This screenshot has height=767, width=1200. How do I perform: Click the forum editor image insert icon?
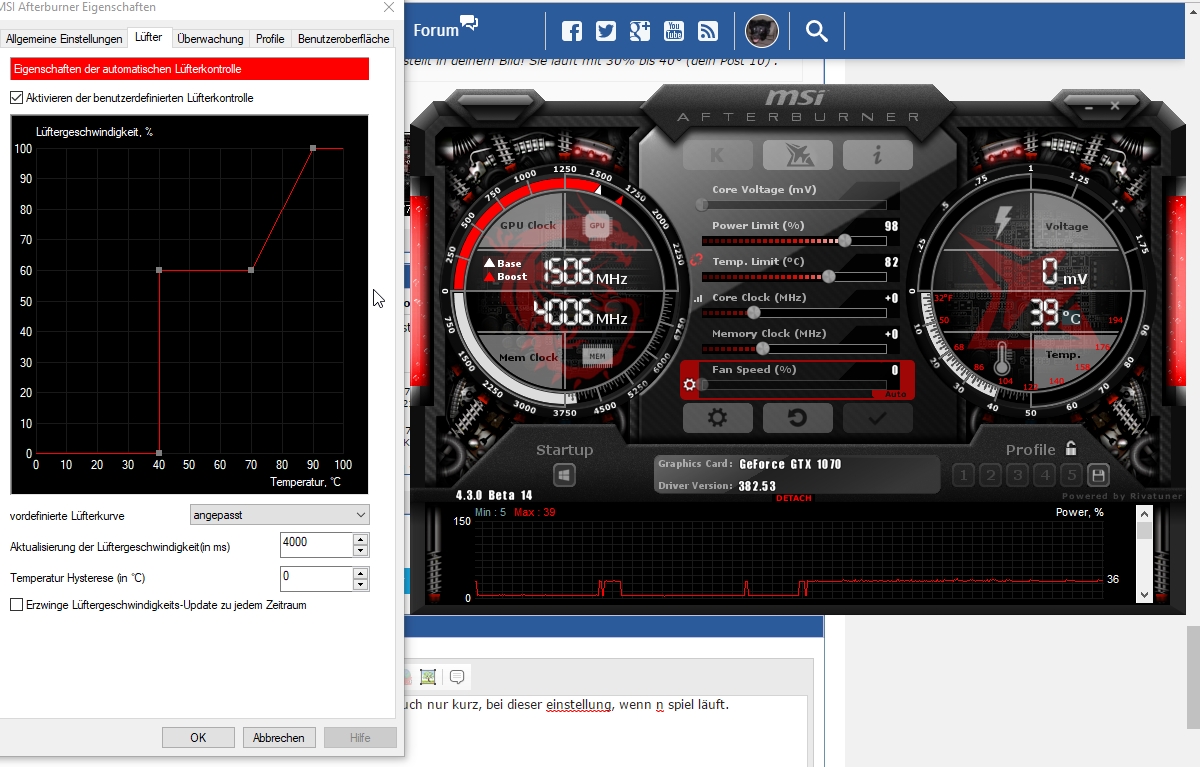[x=428, y=677]
